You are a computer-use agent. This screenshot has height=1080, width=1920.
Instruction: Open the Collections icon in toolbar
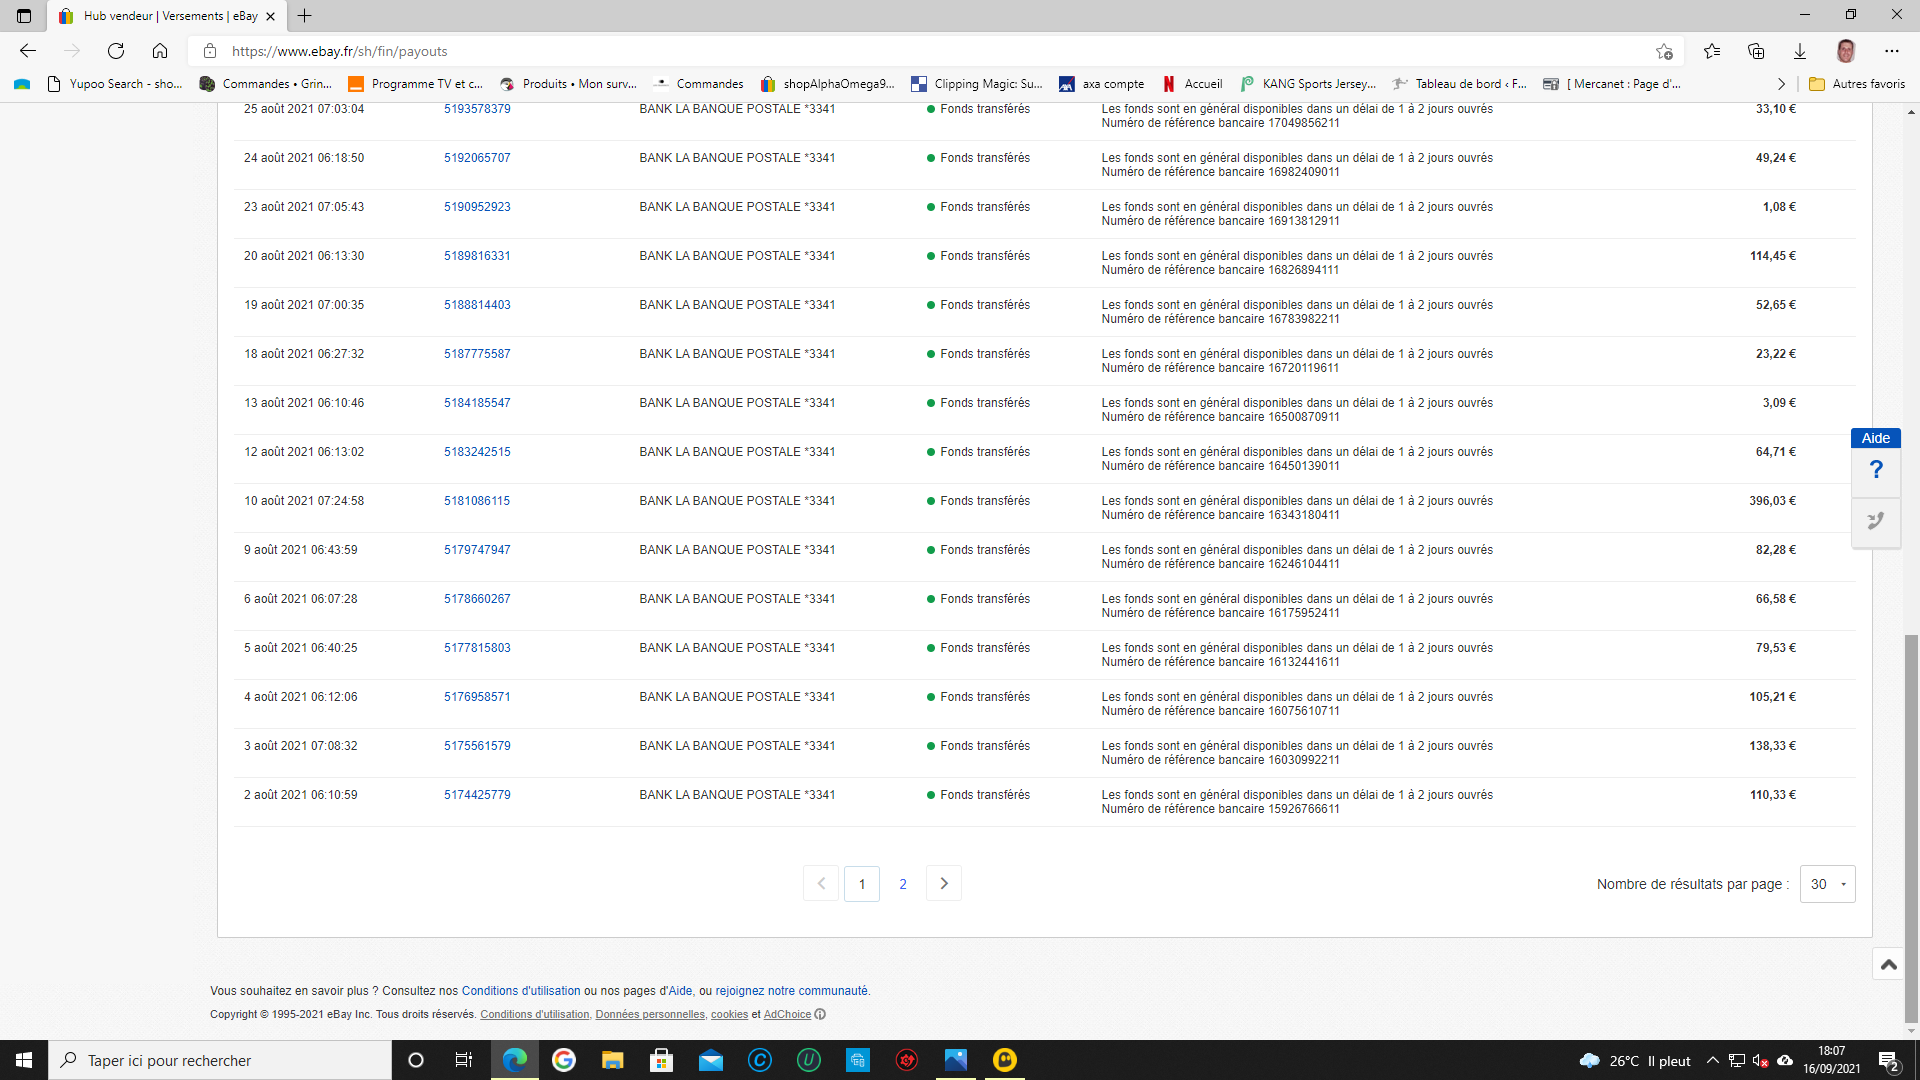1756,51
